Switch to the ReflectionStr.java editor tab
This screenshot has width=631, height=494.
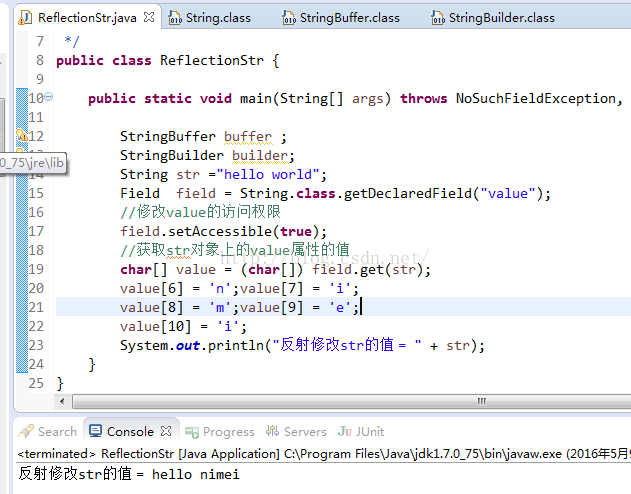tap(87, 18)
